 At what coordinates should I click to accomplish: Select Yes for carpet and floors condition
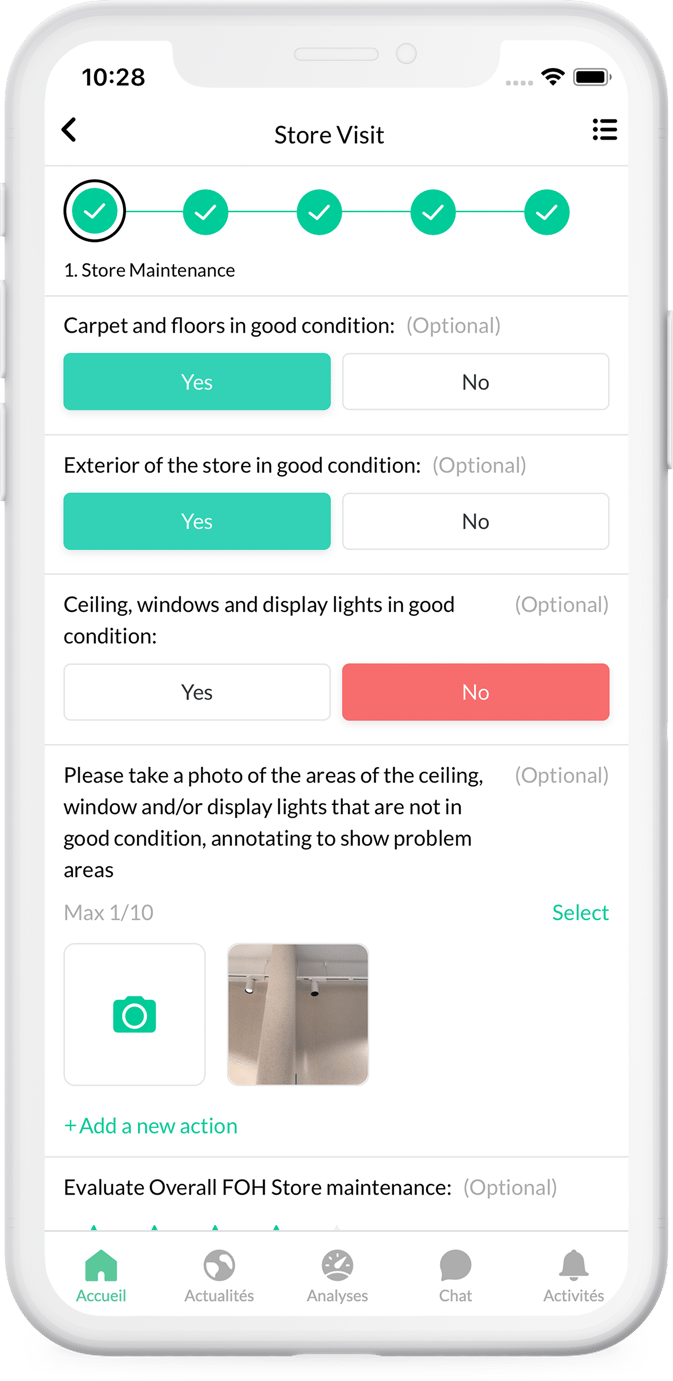coord(197,381)
